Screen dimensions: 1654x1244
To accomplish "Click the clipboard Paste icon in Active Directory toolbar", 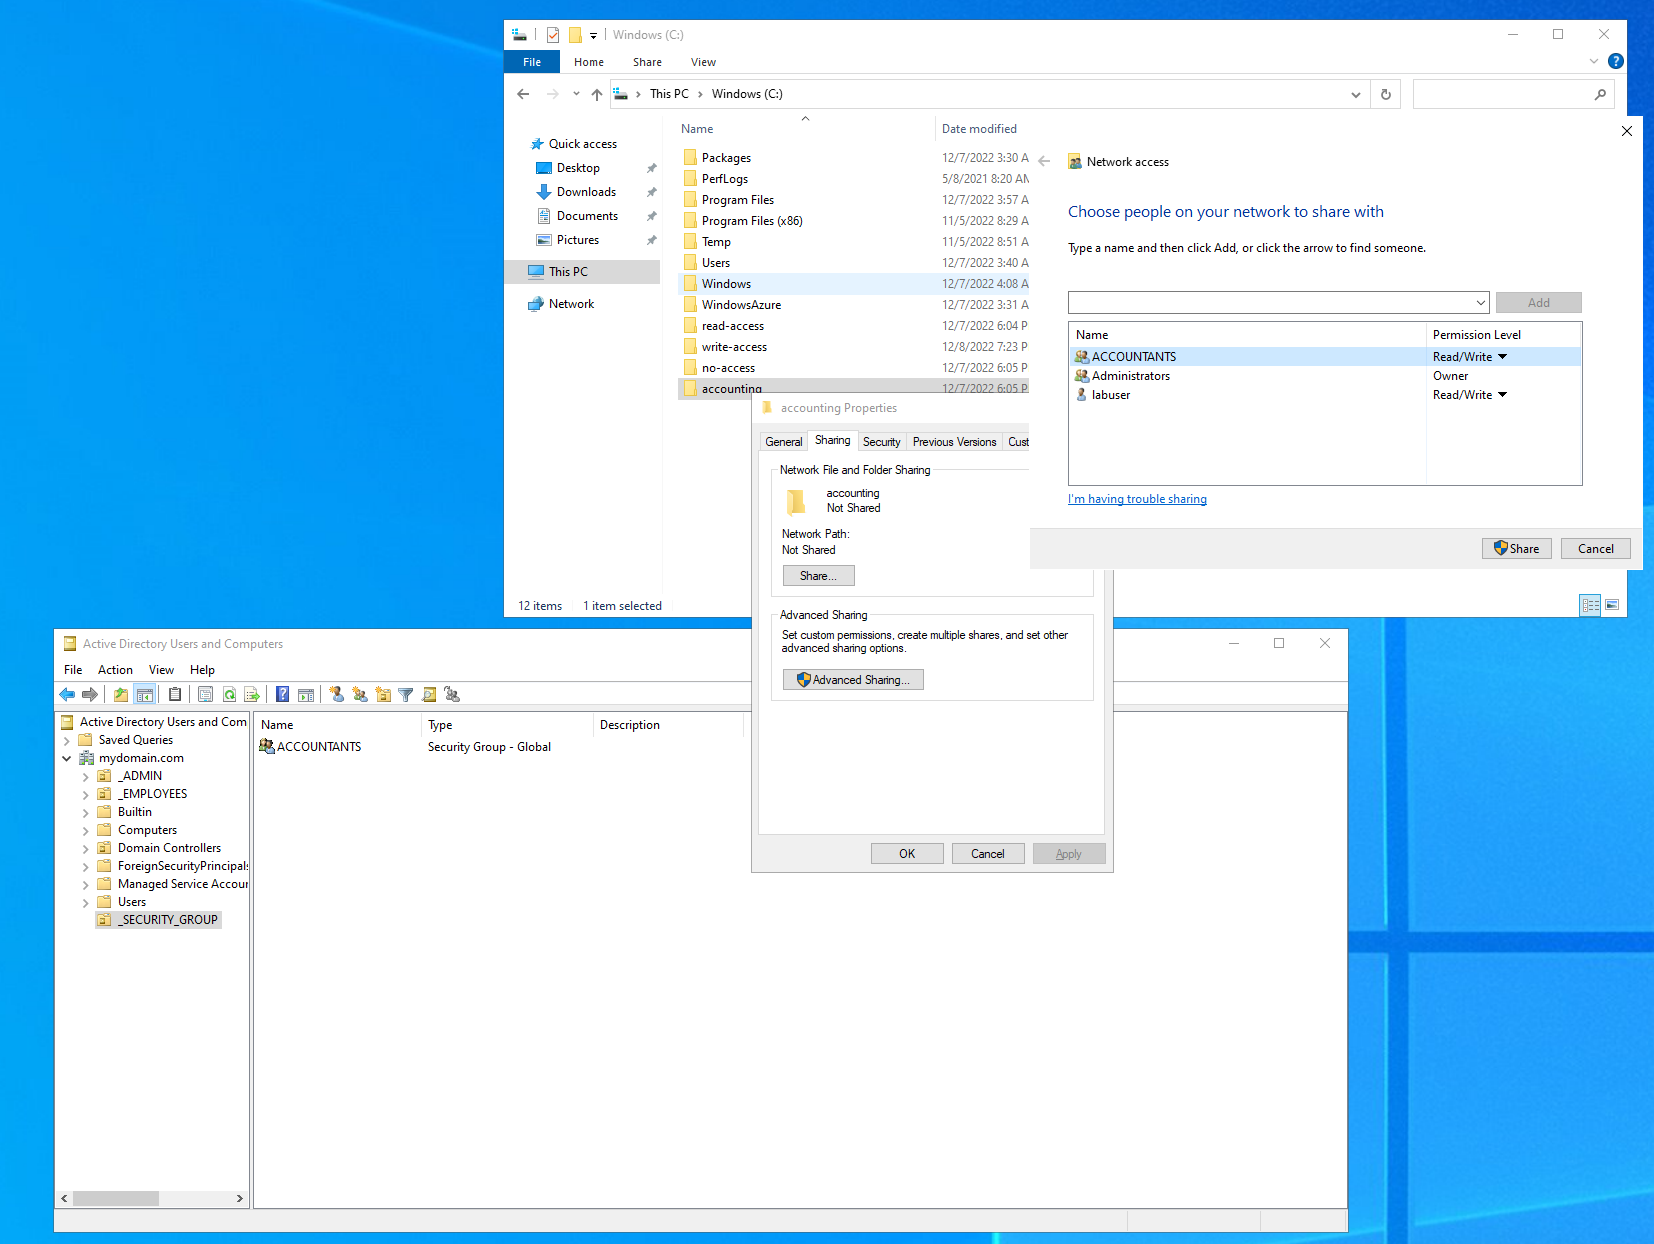I will tap(175, 694).
